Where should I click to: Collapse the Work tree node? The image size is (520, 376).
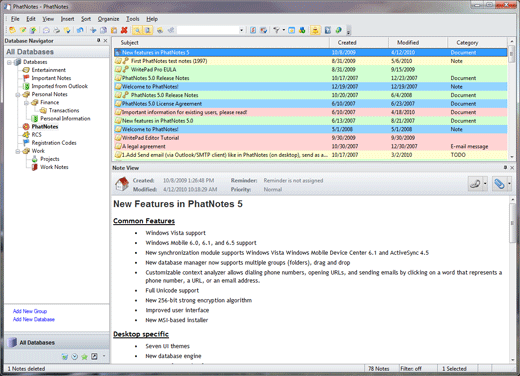[x=18, y=151]
